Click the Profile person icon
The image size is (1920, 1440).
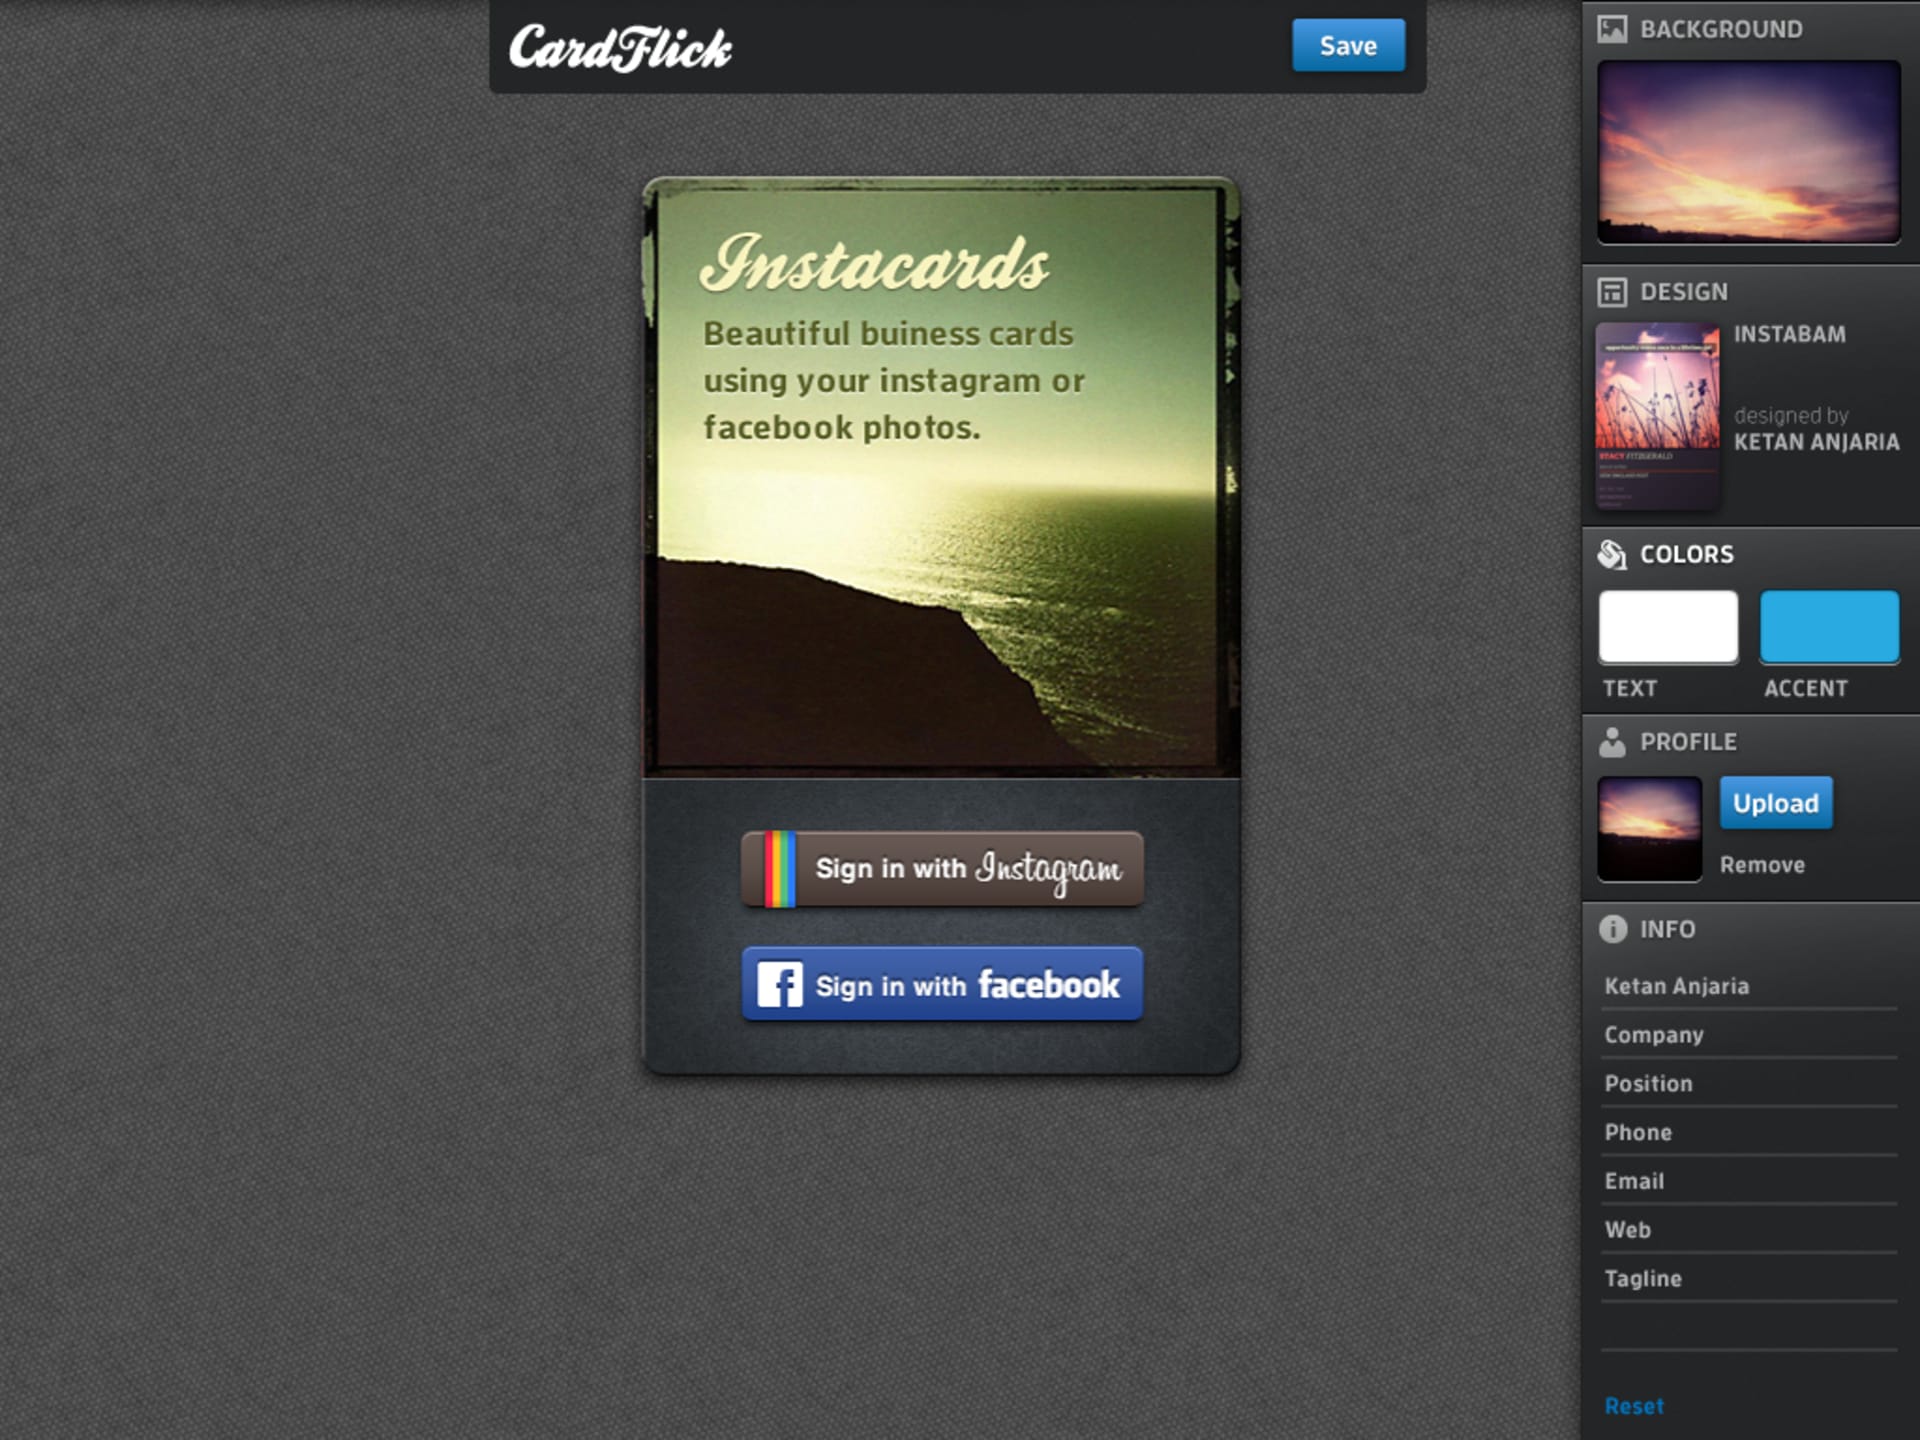coord(1611,742)
